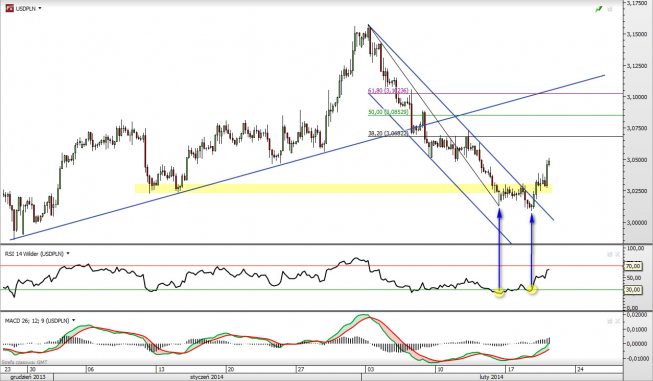653x381 pixels.
Task: Close the MACD indicator panel
Action: pos(618,321)
